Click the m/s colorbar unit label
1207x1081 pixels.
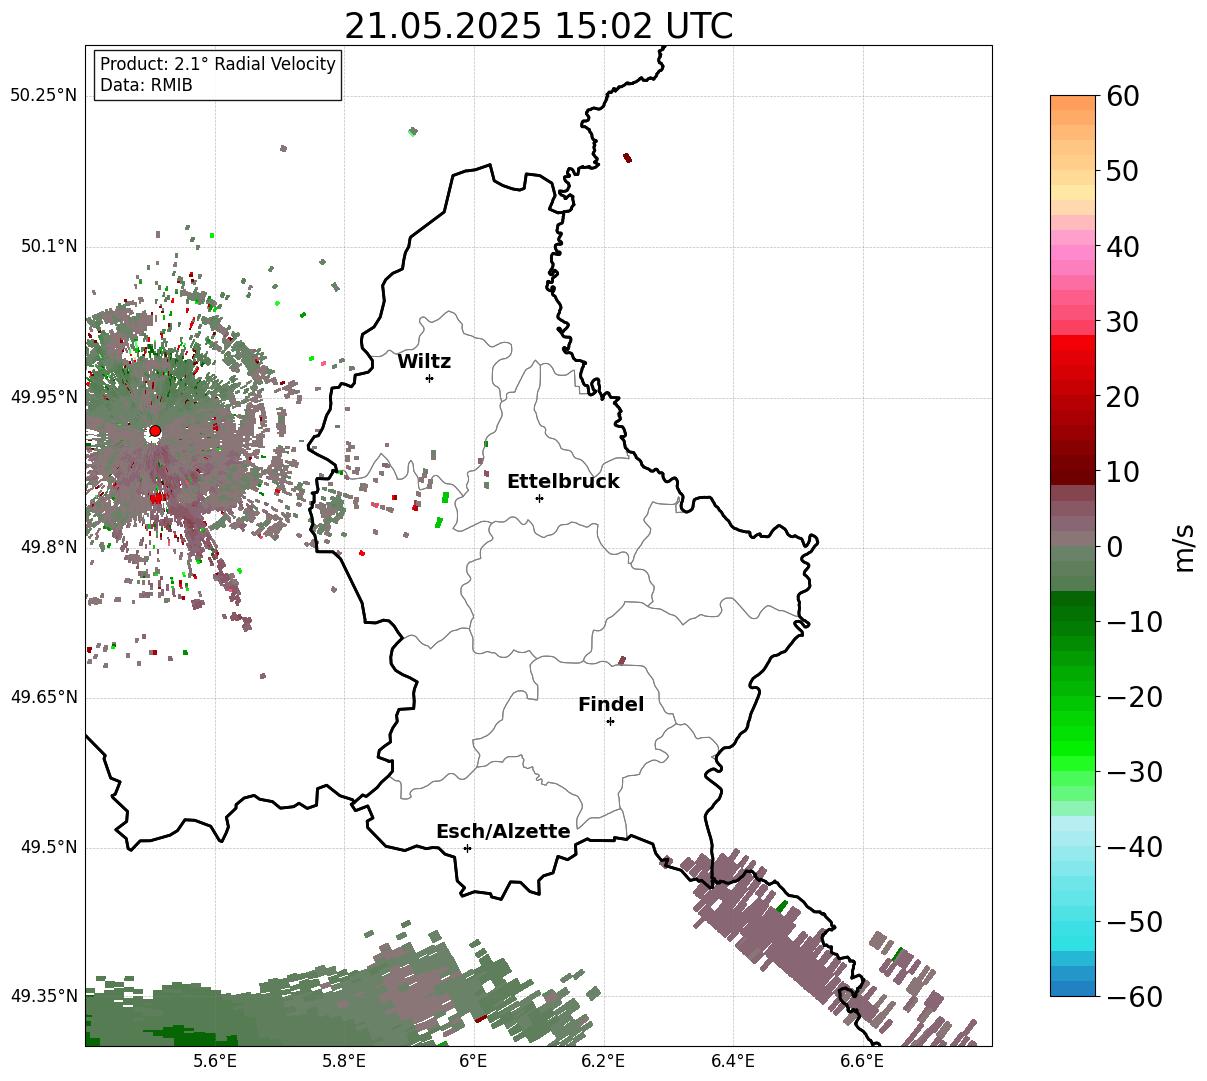(1185, 546)
